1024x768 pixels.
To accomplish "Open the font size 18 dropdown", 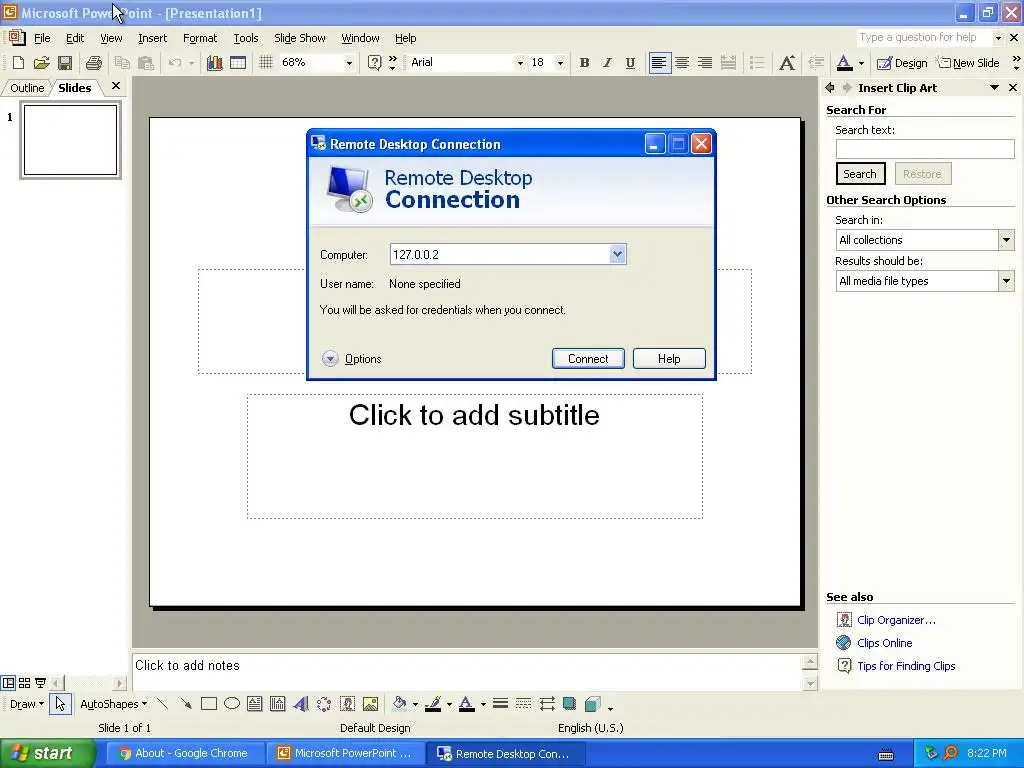I will point(560,63).
